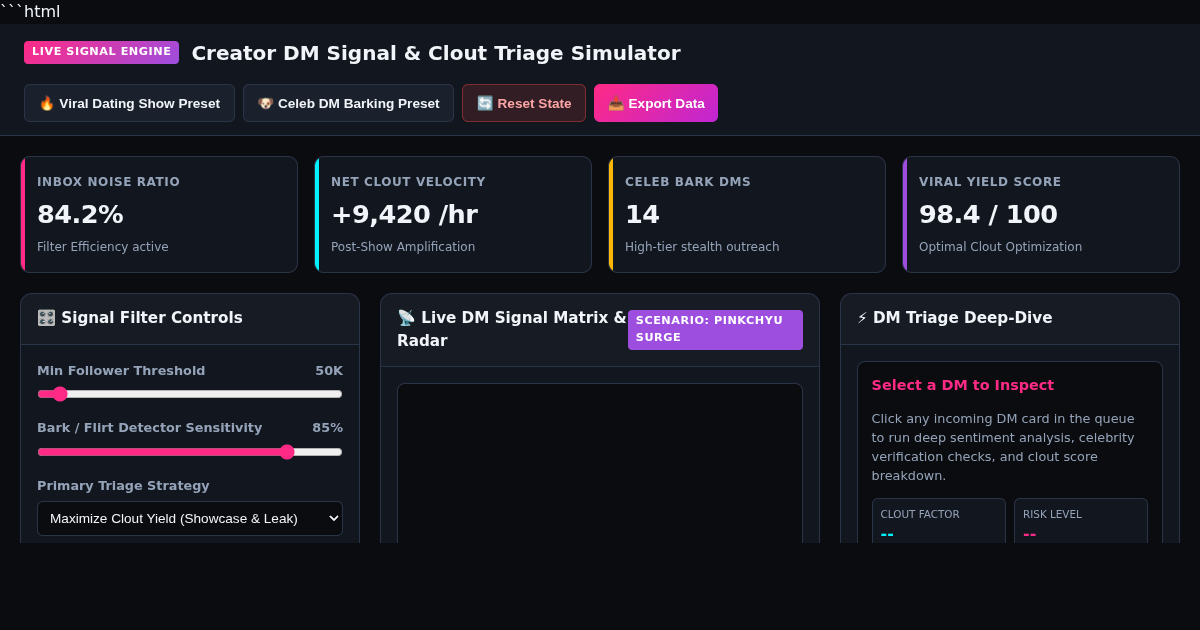Click the 85% sensitivity value
This screenshot has height=630, width=1200.
[x=327, y=428]
